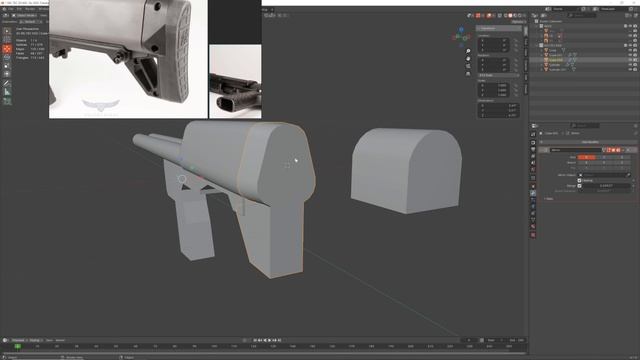
Task: Click the outliner search field
Action: point(582,15)
